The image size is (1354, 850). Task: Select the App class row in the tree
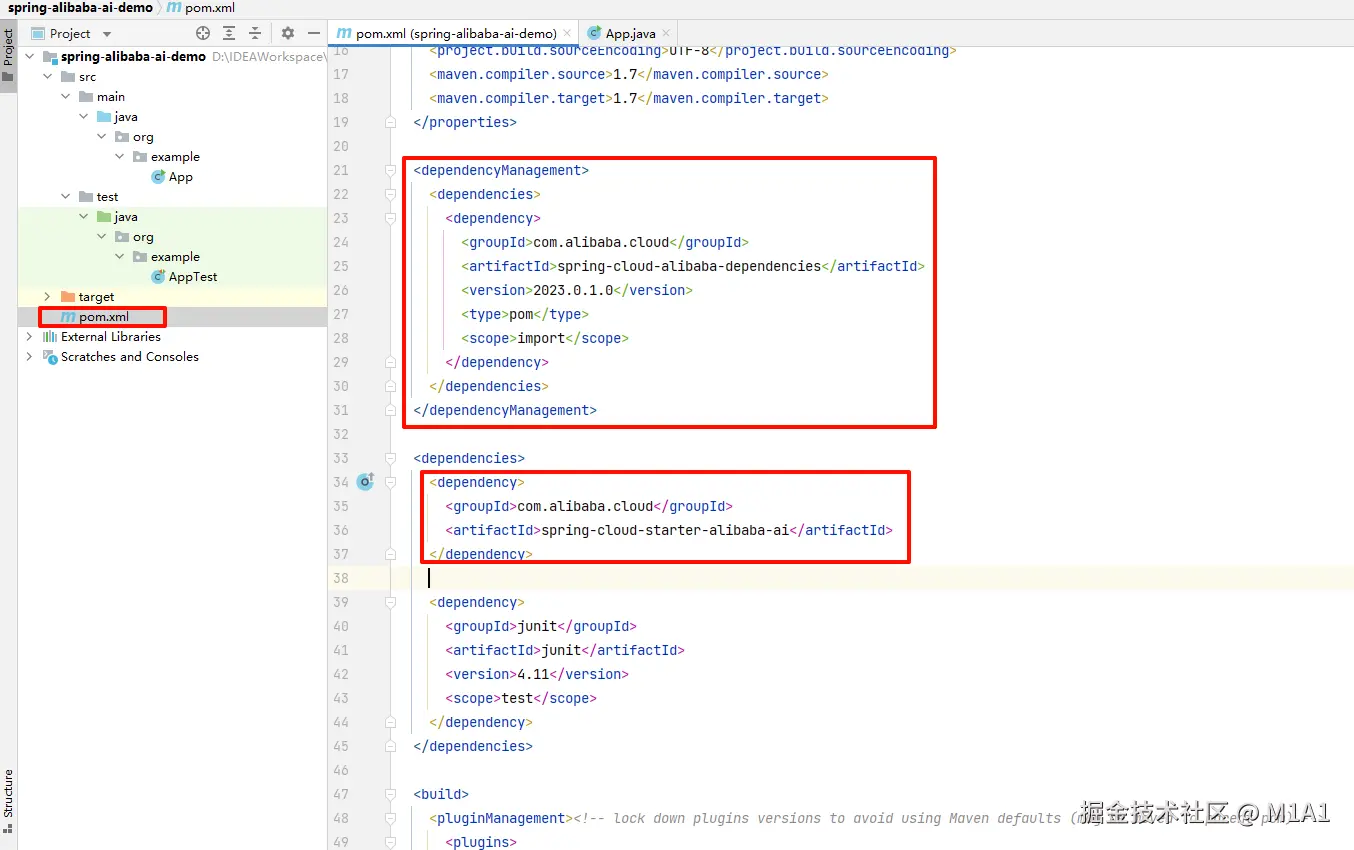point(172,177)
